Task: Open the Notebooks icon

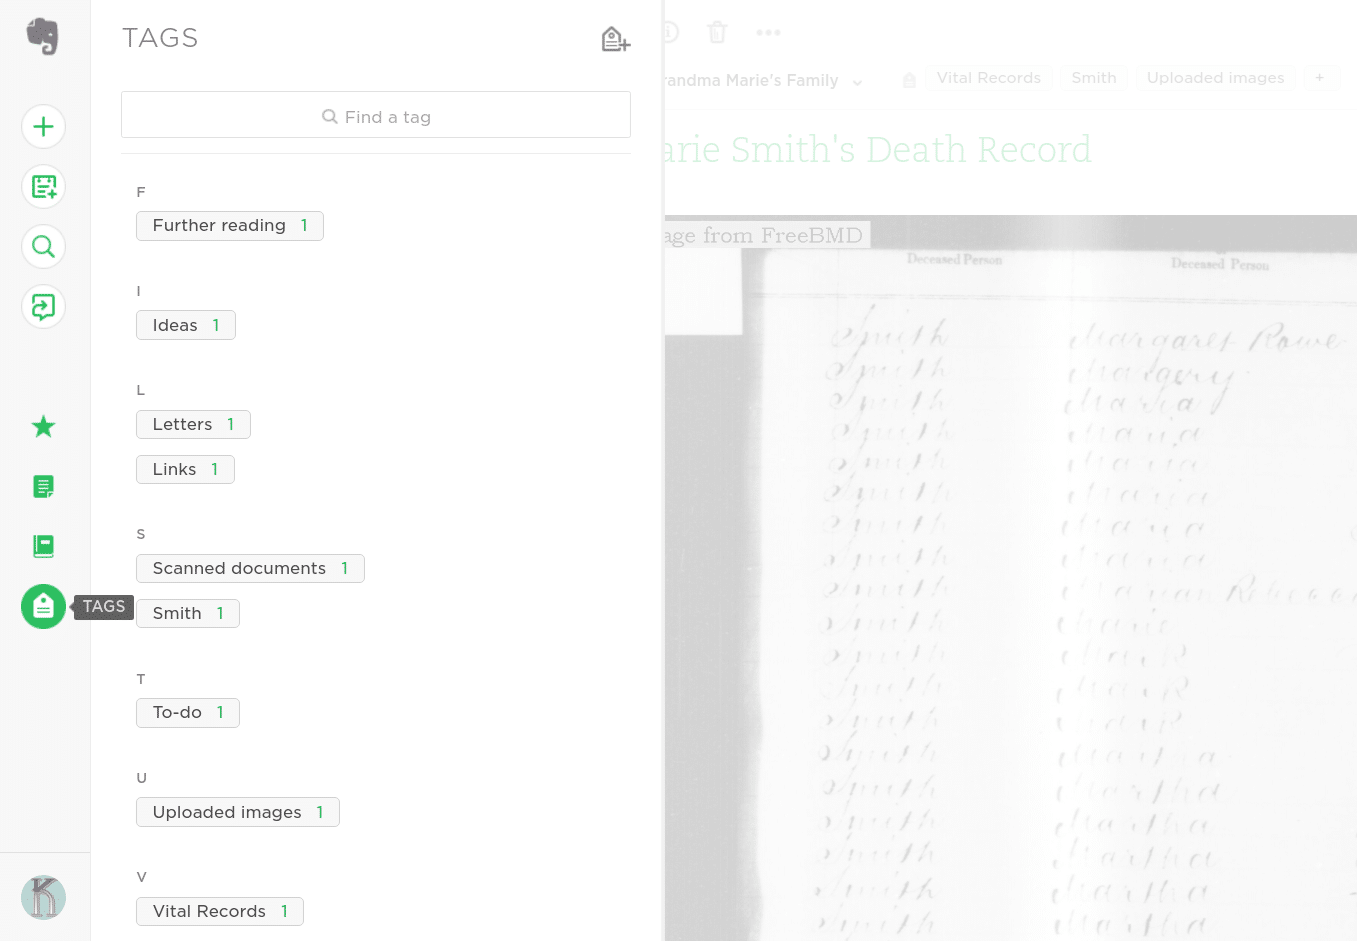Action: [x=43, y=546]
